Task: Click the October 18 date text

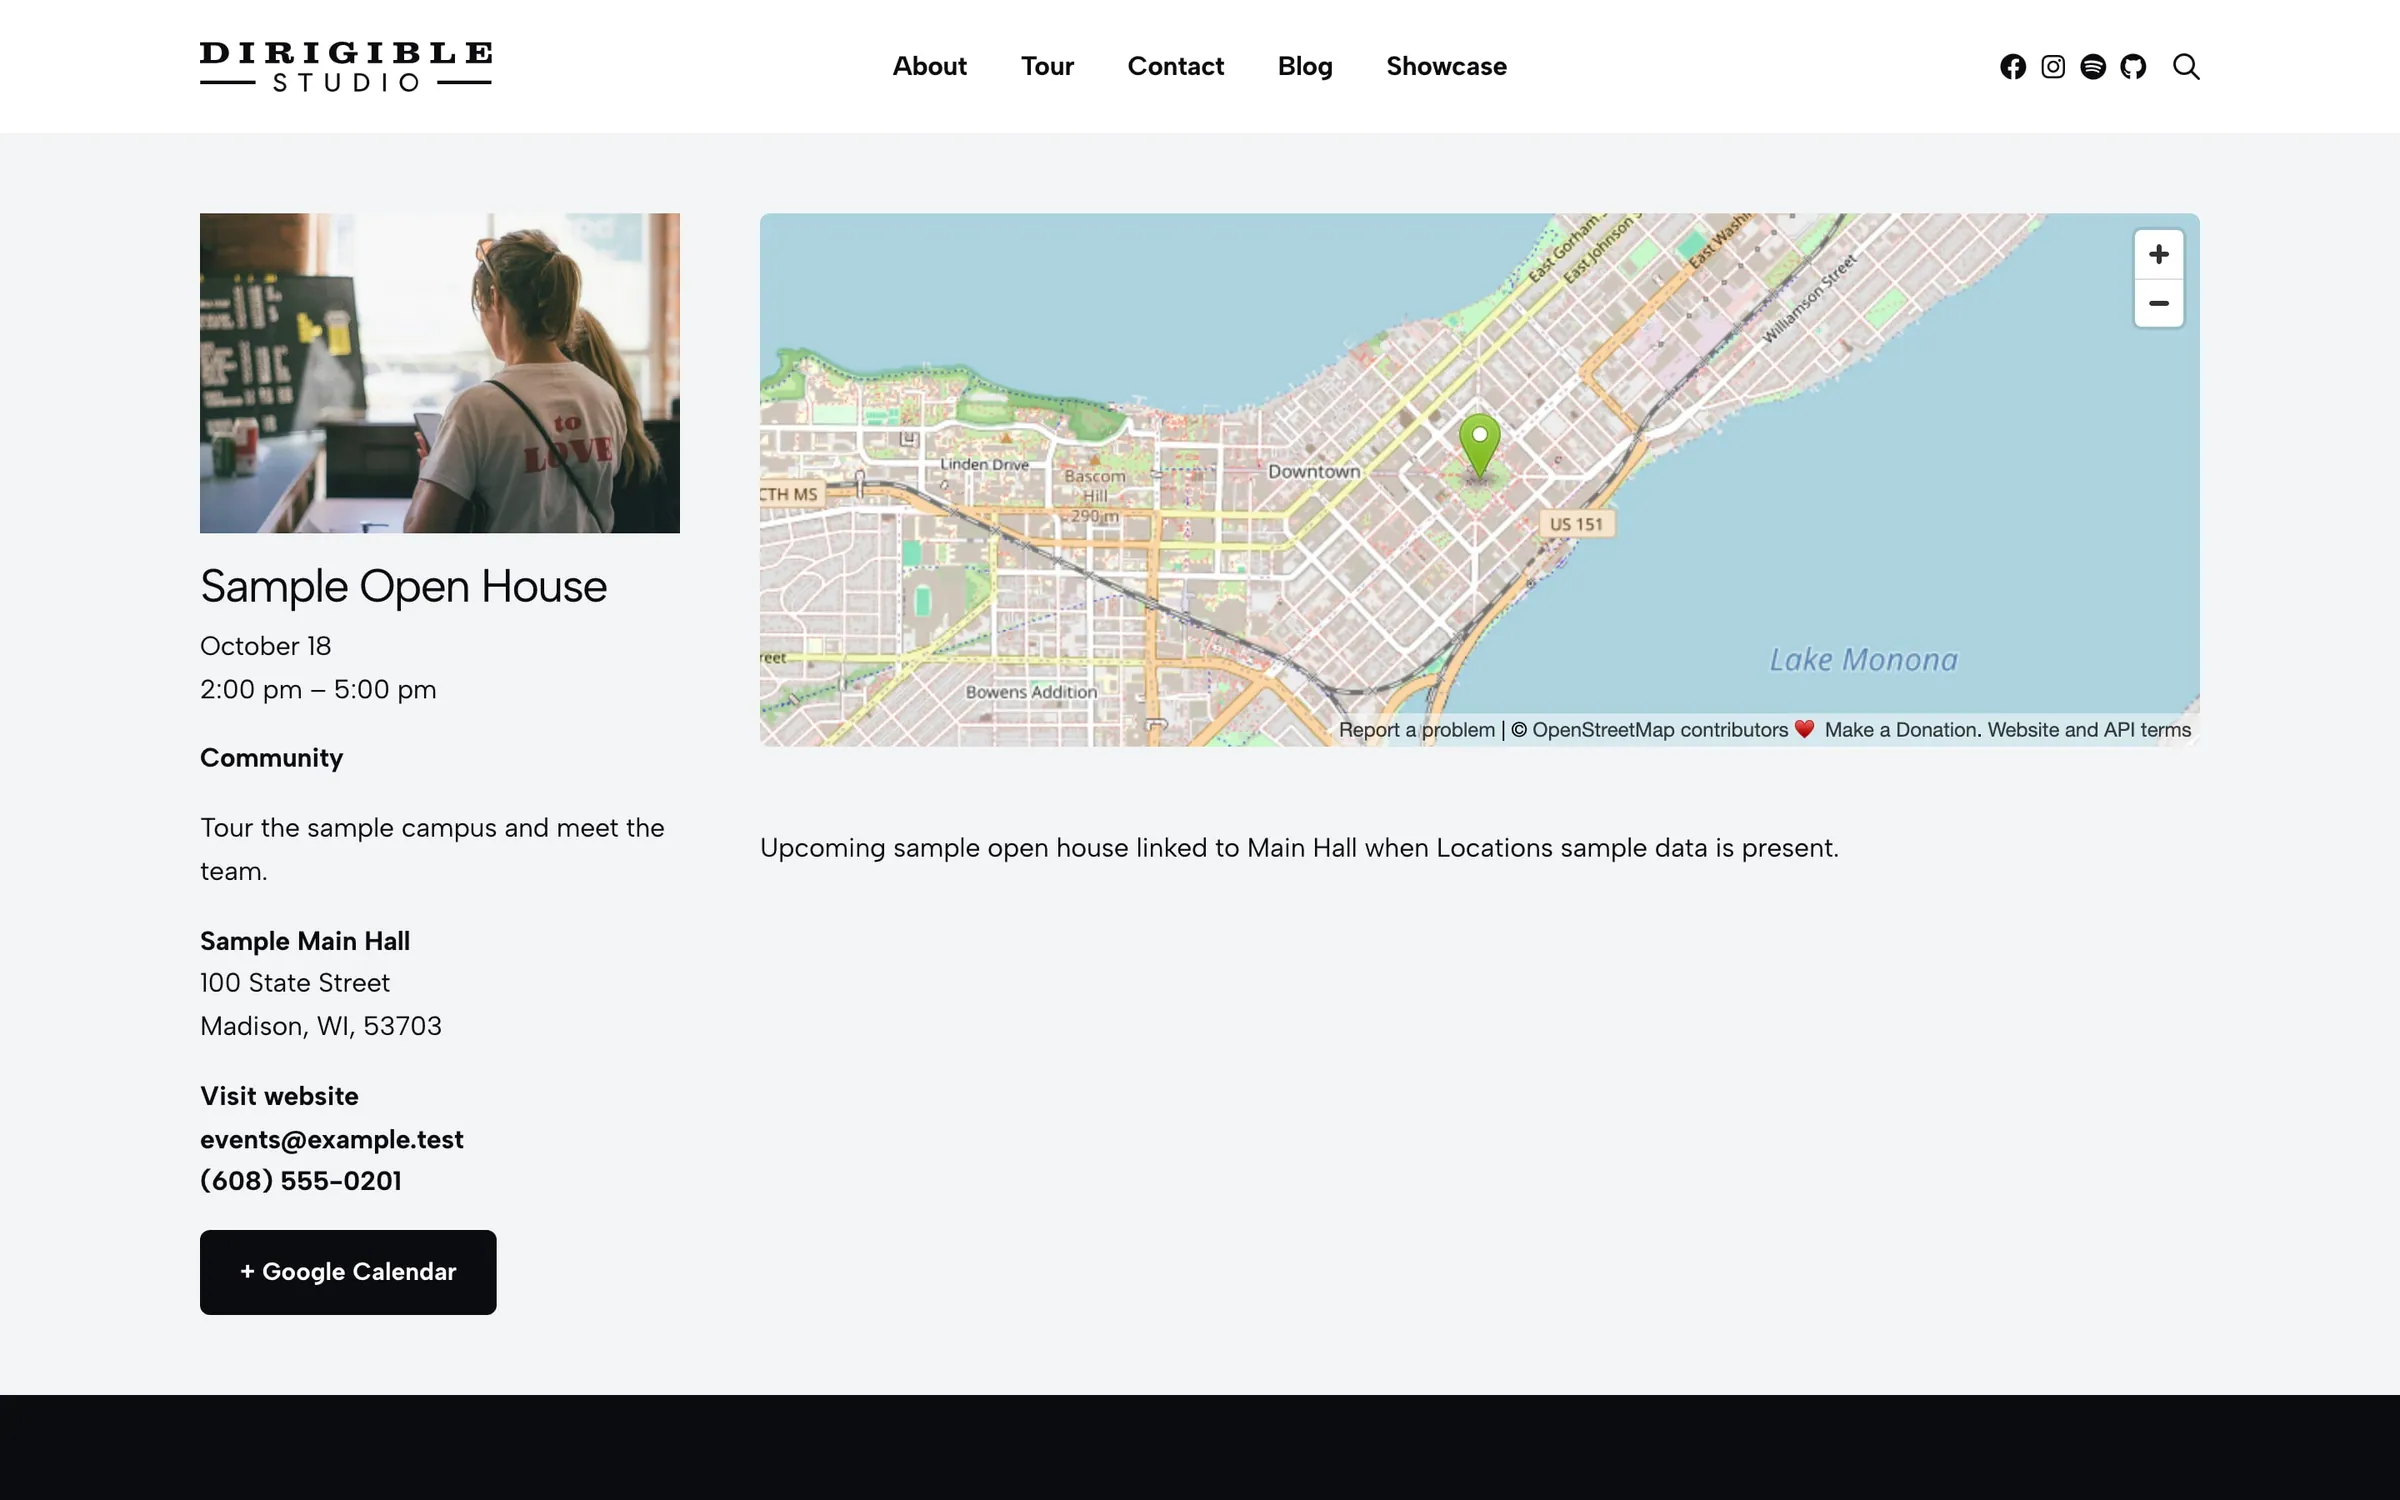Action: [x=265, y=646]
